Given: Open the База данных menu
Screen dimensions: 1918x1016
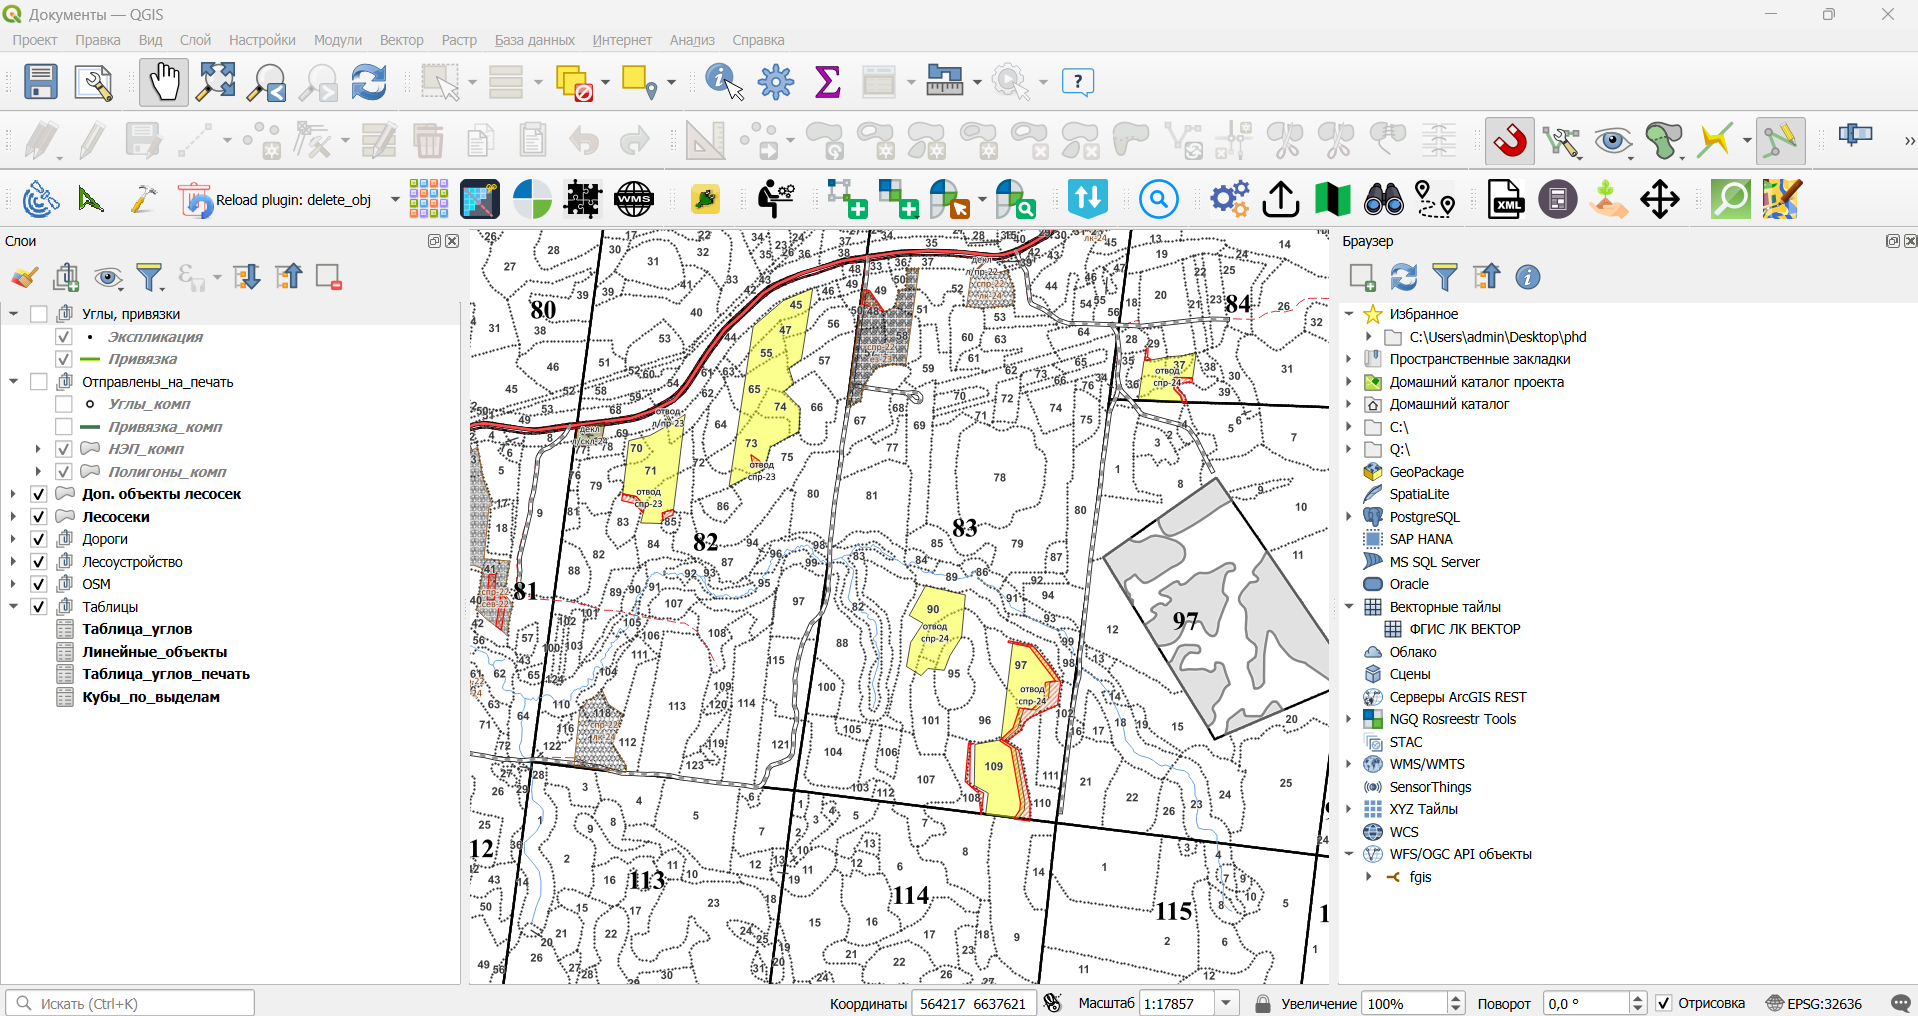Looking at the screenshot, I should click(535, 40).
